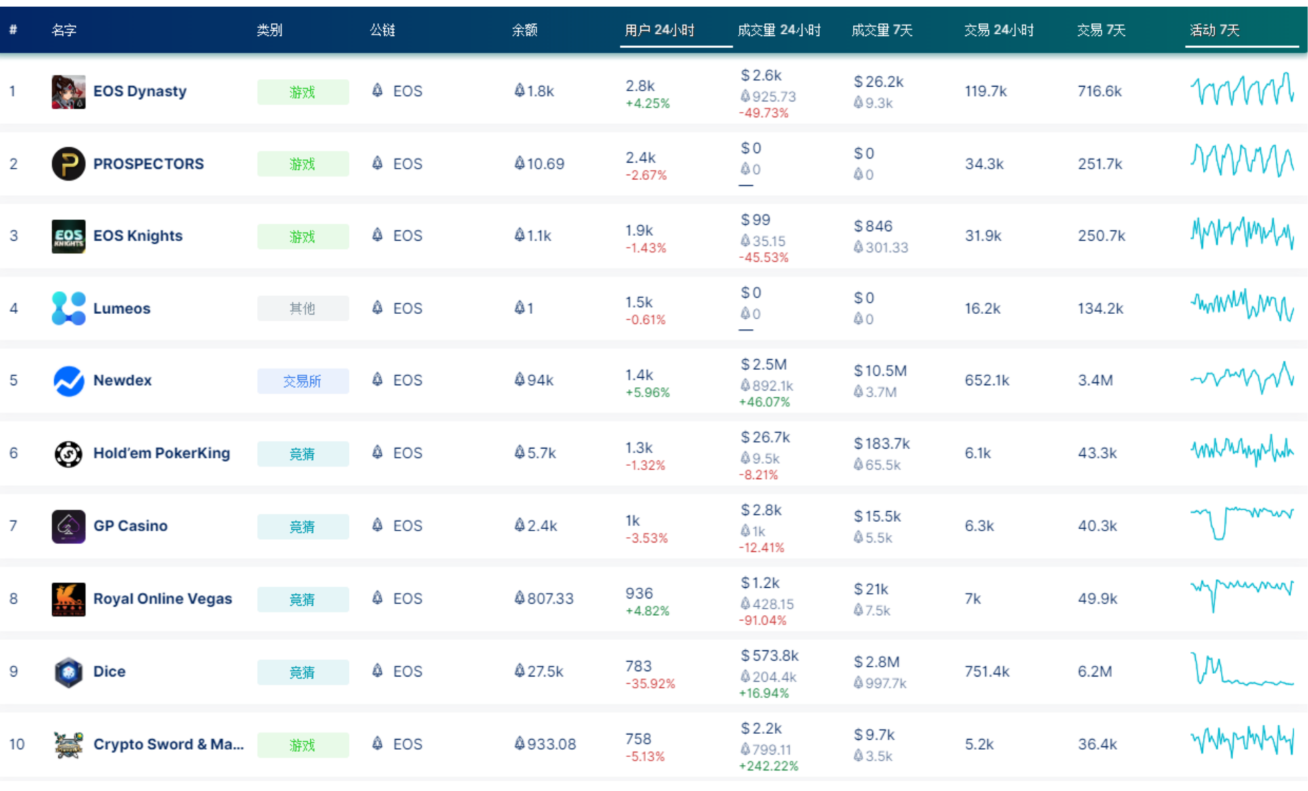Screen dimensions: 1308x791
Task: Open the PROSPECTORS name link
Action: 148,164
